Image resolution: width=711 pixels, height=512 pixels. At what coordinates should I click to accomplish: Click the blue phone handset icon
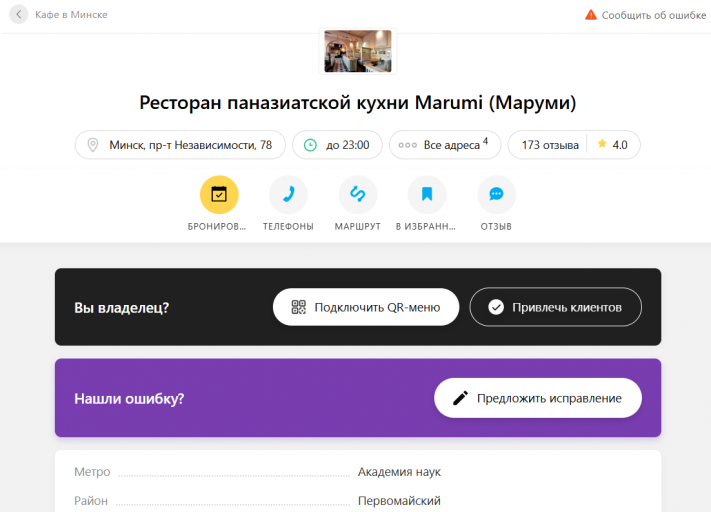pyautogui.click(x=288, y=195)
